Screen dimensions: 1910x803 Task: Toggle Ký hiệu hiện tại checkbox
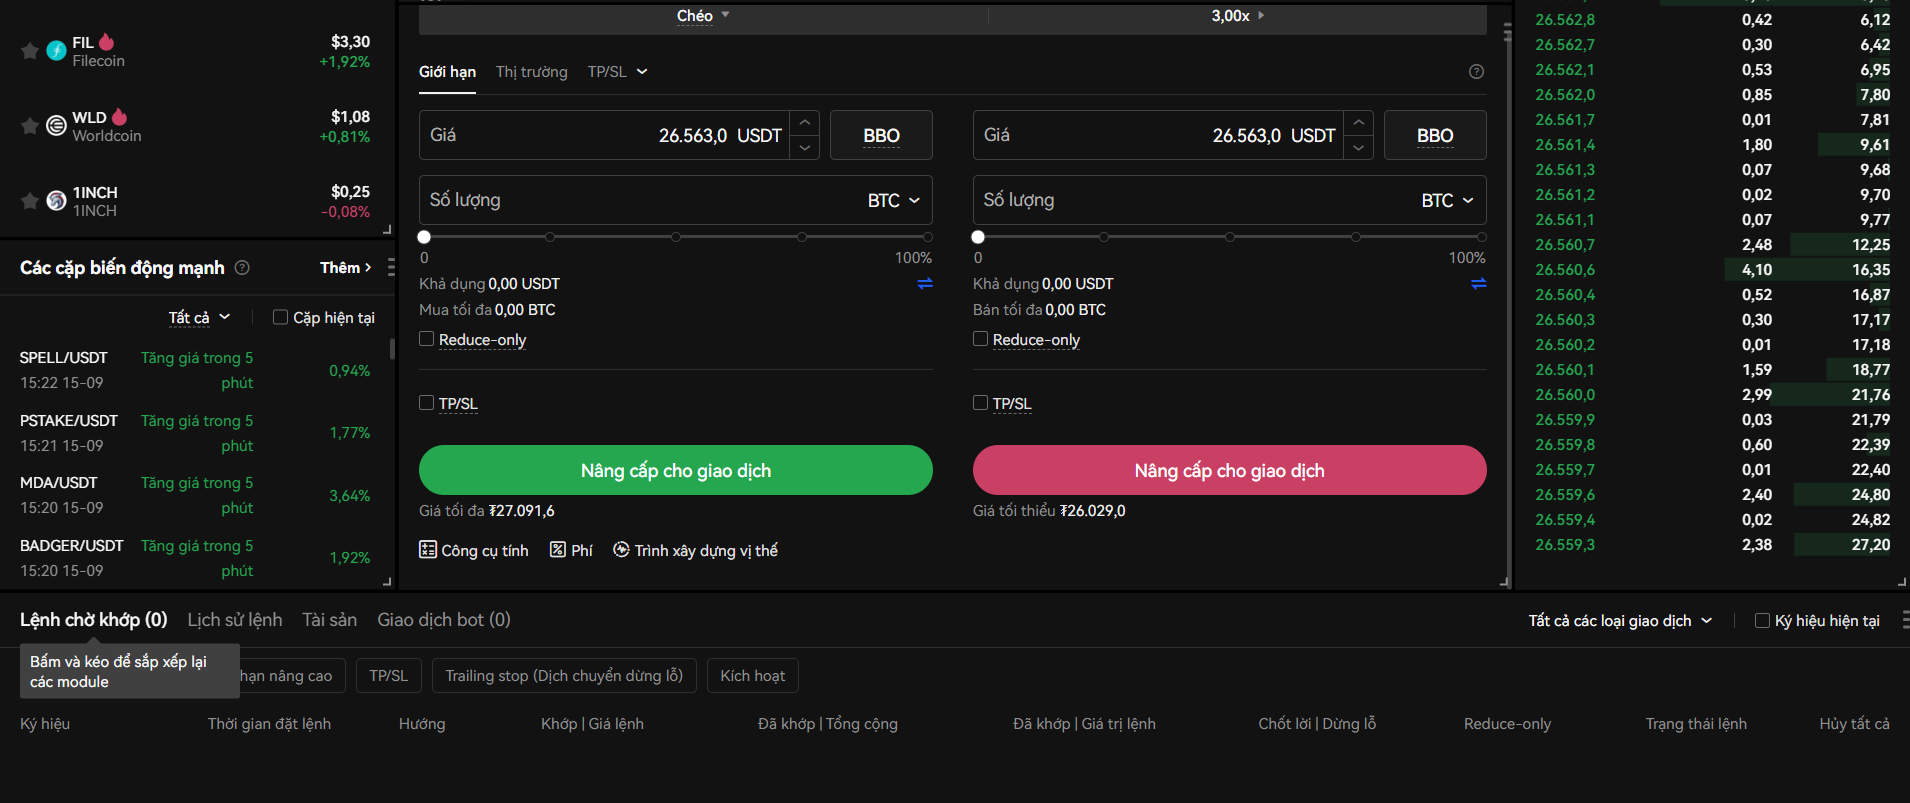point(1762,621)
